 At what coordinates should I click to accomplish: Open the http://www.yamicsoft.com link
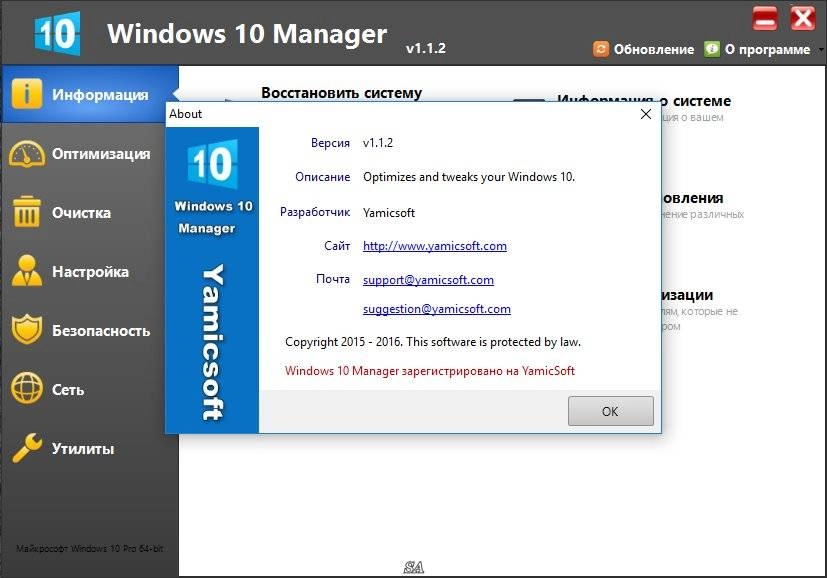pos(435,246)
